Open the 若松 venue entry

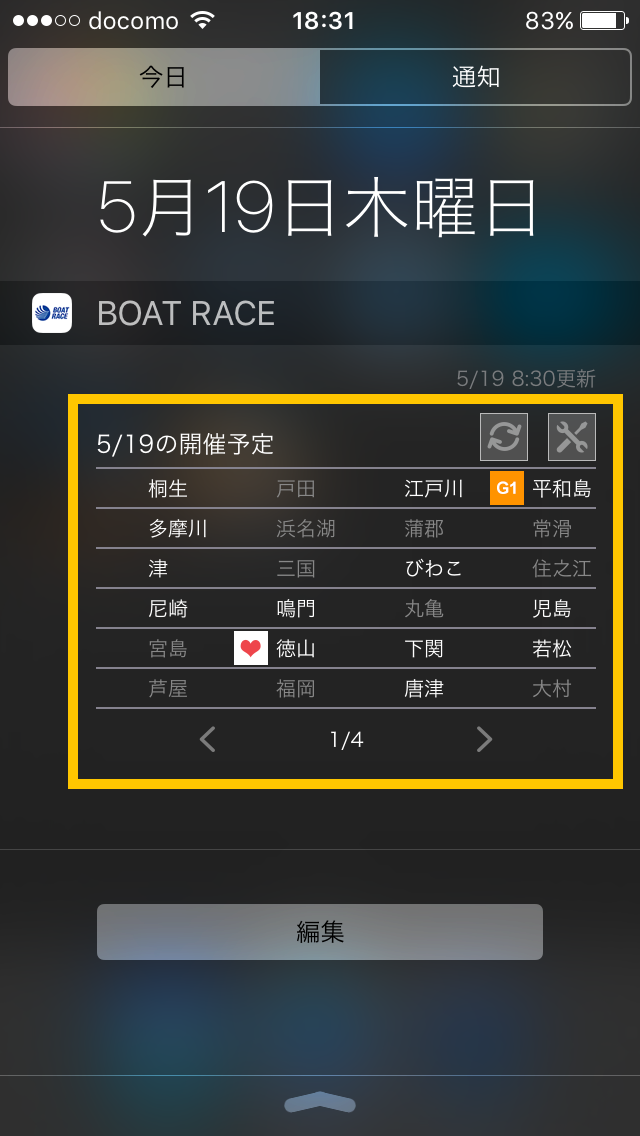point(552,648)
